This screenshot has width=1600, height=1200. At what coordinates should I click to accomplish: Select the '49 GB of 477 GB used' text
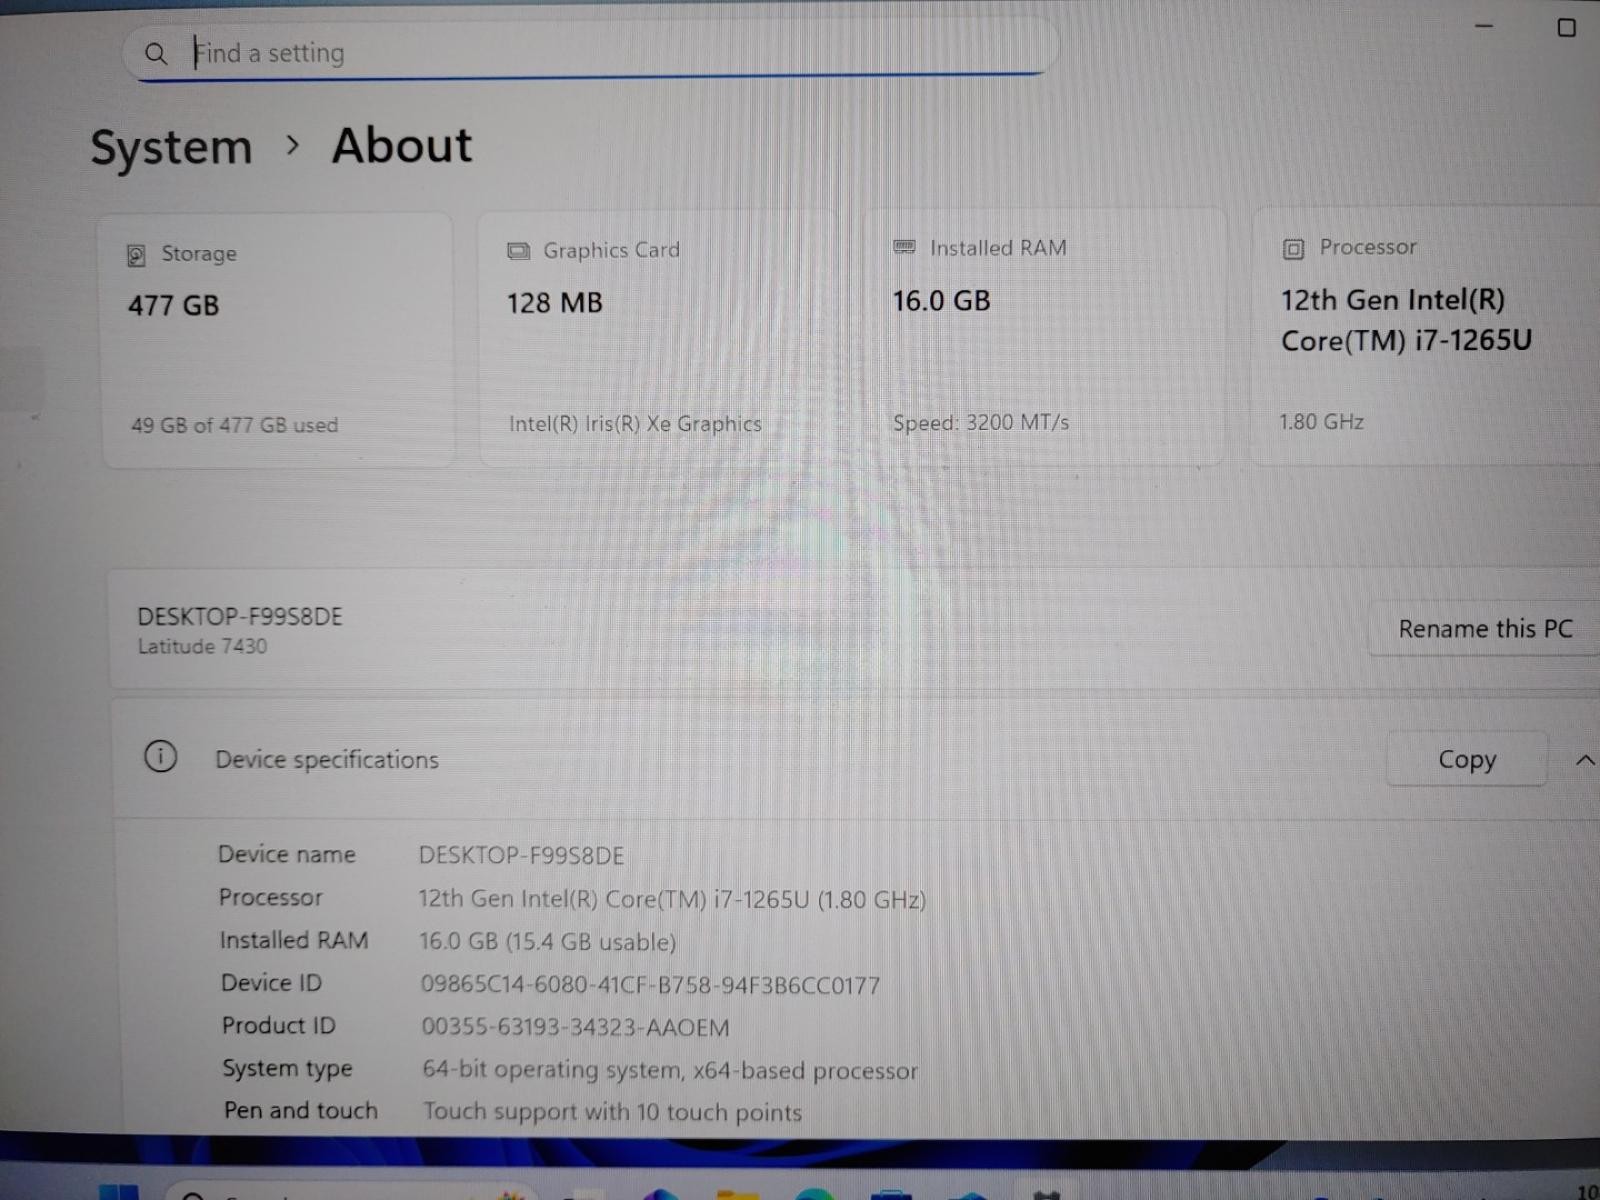click(234, 425)
